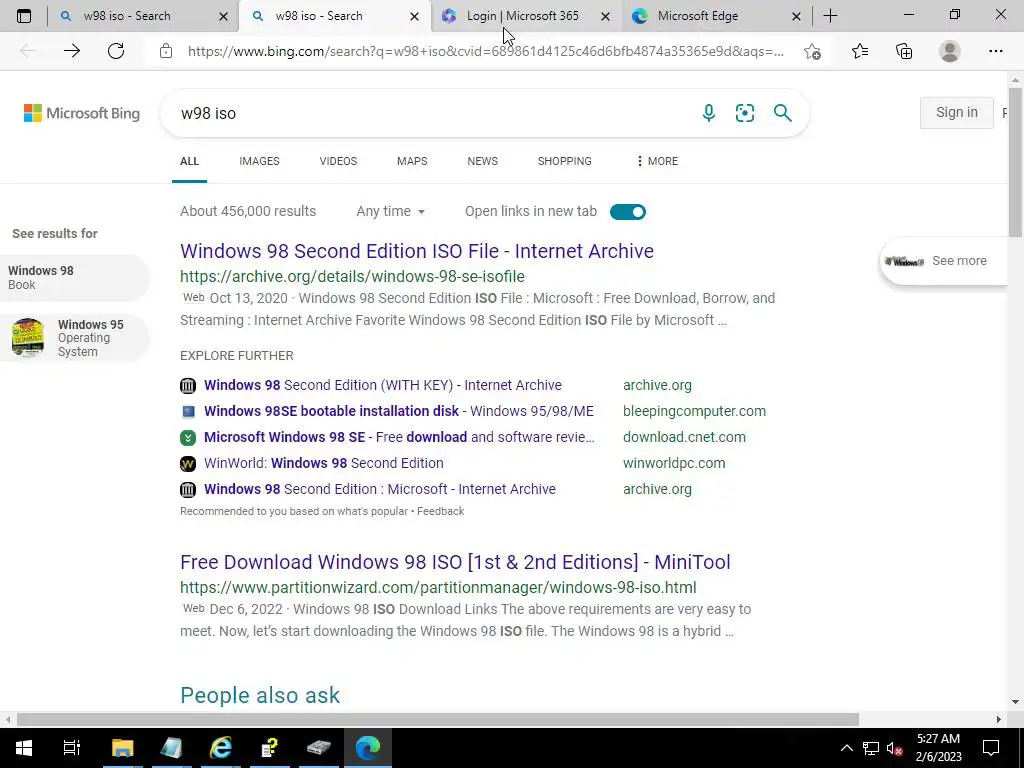The height and width of the screenshot is (768, 1024).
Task: Search by voice microphone icon
Action: click(709, 113)
